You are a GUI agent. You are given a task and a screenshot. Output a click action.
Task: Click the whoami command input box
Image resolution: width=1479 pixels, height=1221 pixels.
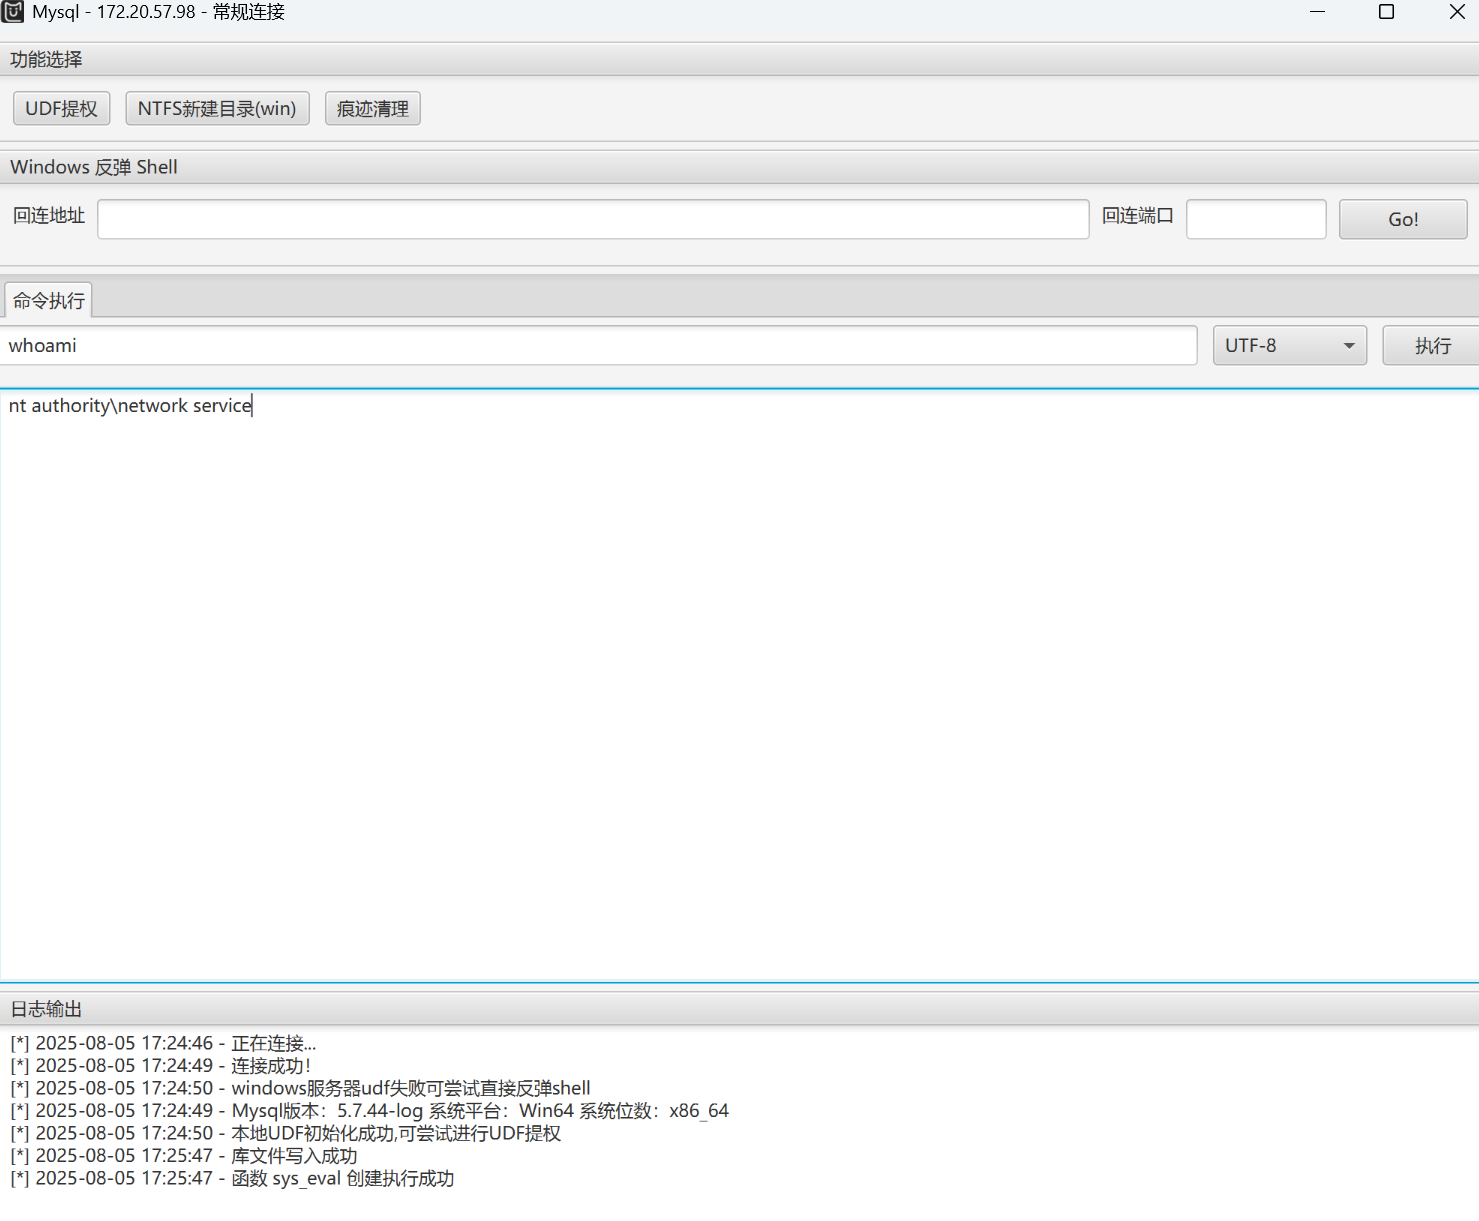599,345
